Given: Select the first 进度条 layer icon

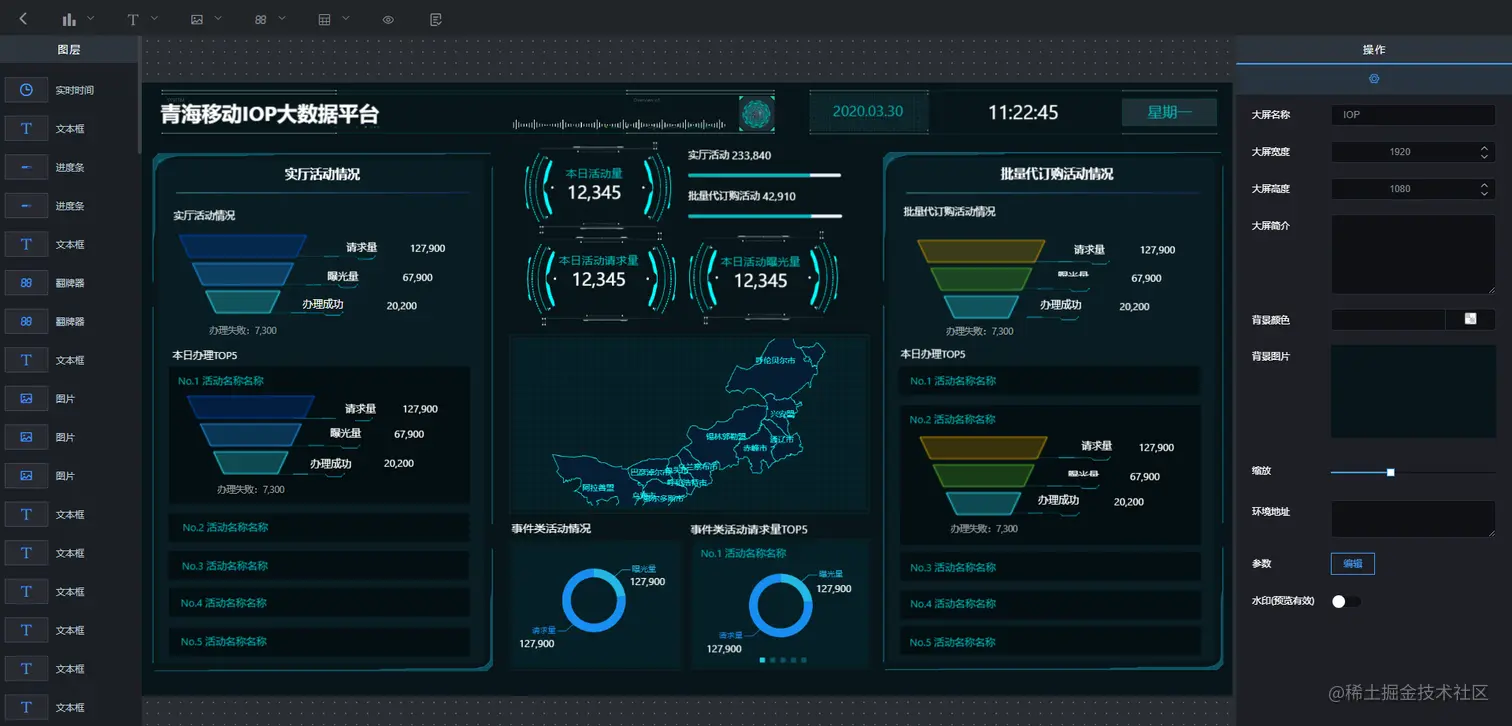Looking at the screenshot, I should click(x=27, y=167).
